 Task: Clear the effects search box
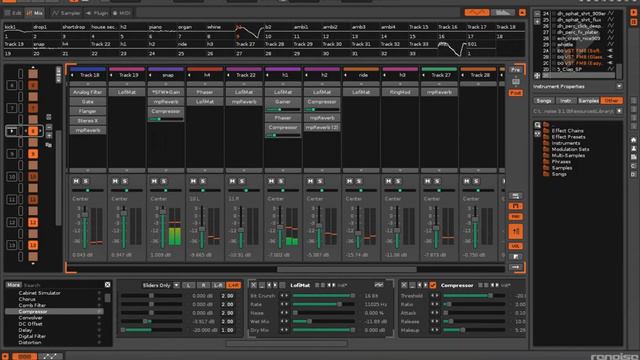(107, 285)
